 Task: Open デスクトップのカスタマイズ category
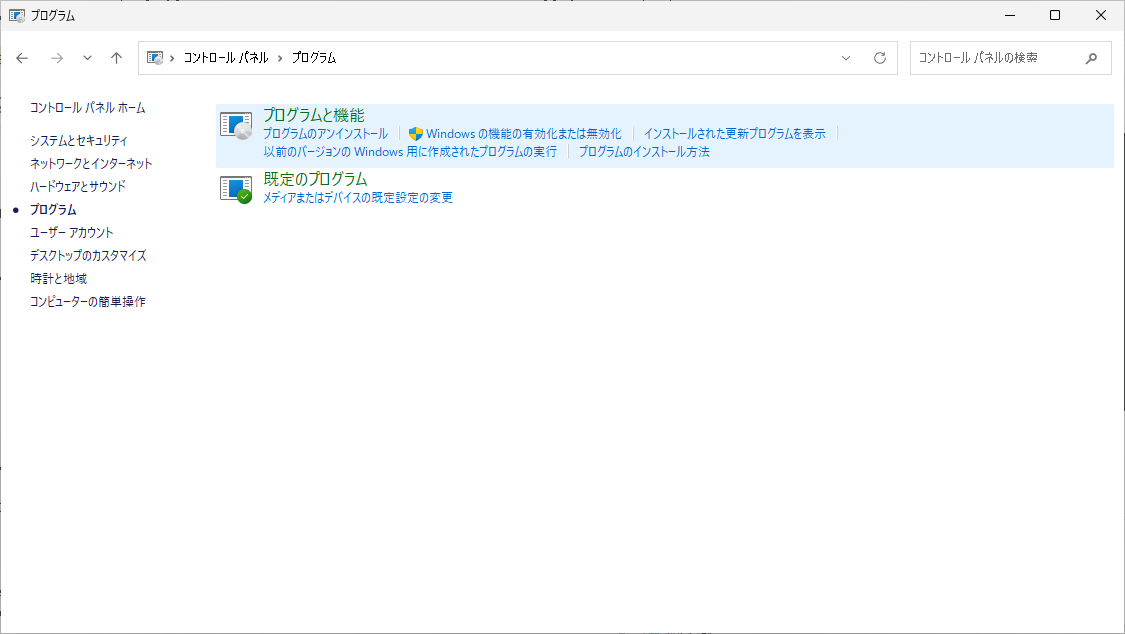point(88,255)
